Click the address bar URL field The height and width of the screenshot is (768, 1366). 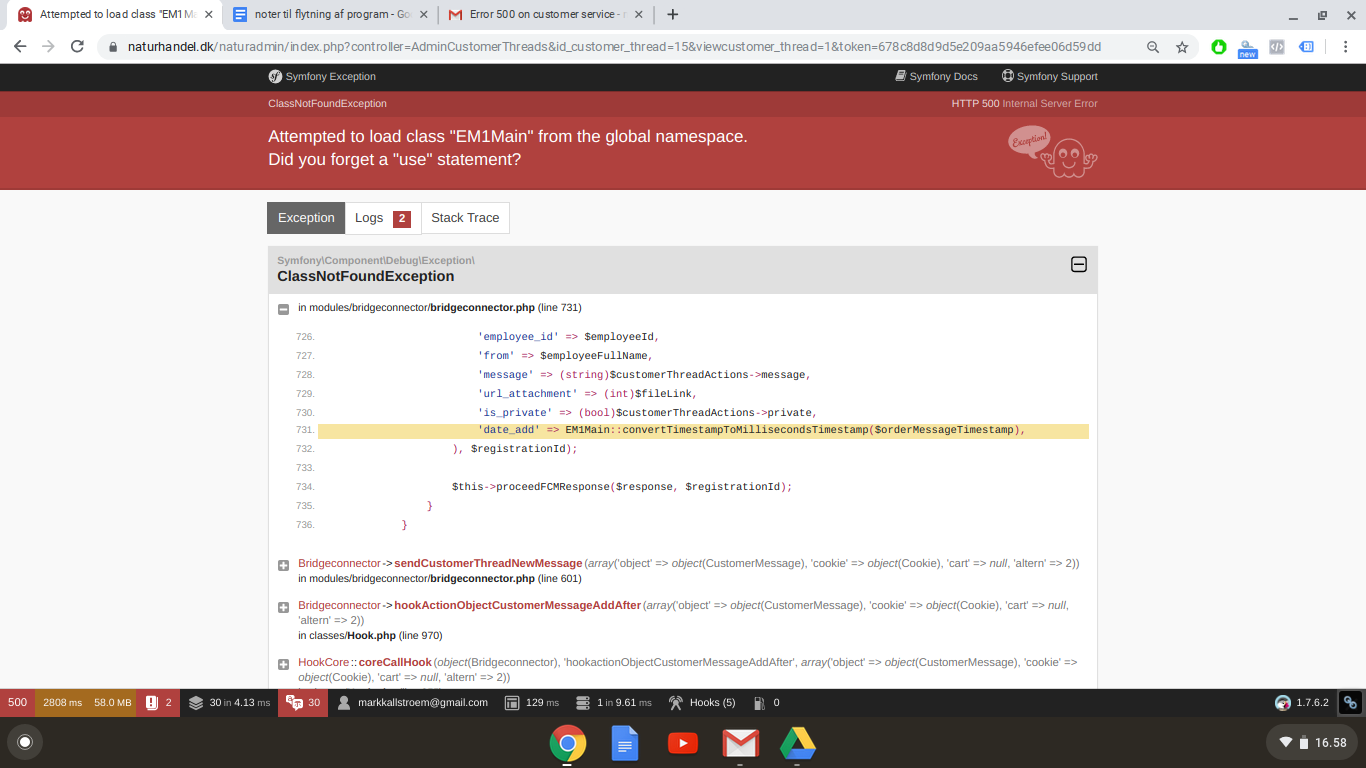(x=615, y=47)
